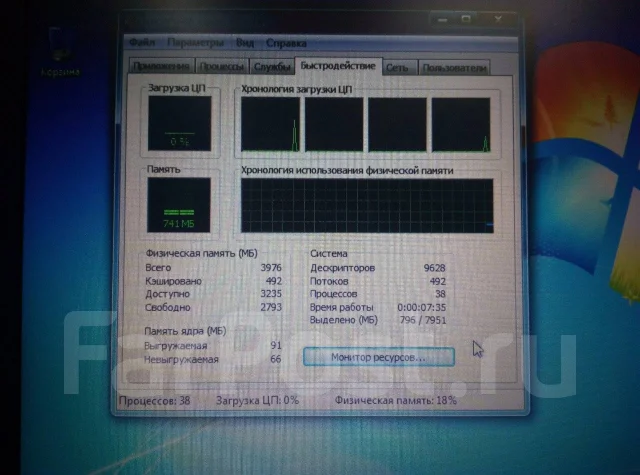Click the Кэшировано memory row label
Image resolution: width=640 pixels, height=475 pixels.
coord(173,281)
